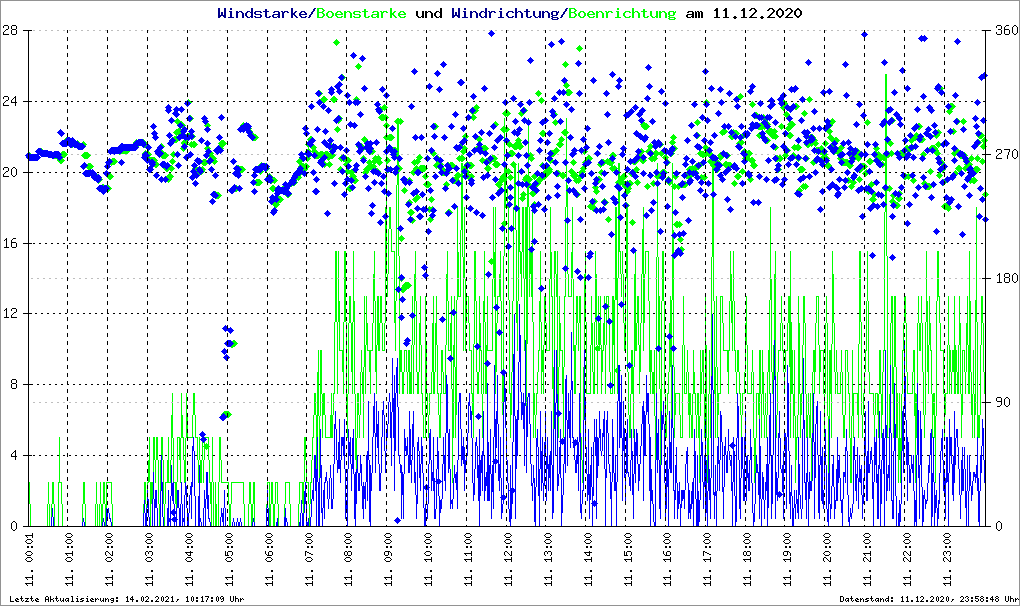Click the blue 'Windrichtung' title word
Image resolution: width=1020 pixels, height=606 pixels.
point(507,14)
